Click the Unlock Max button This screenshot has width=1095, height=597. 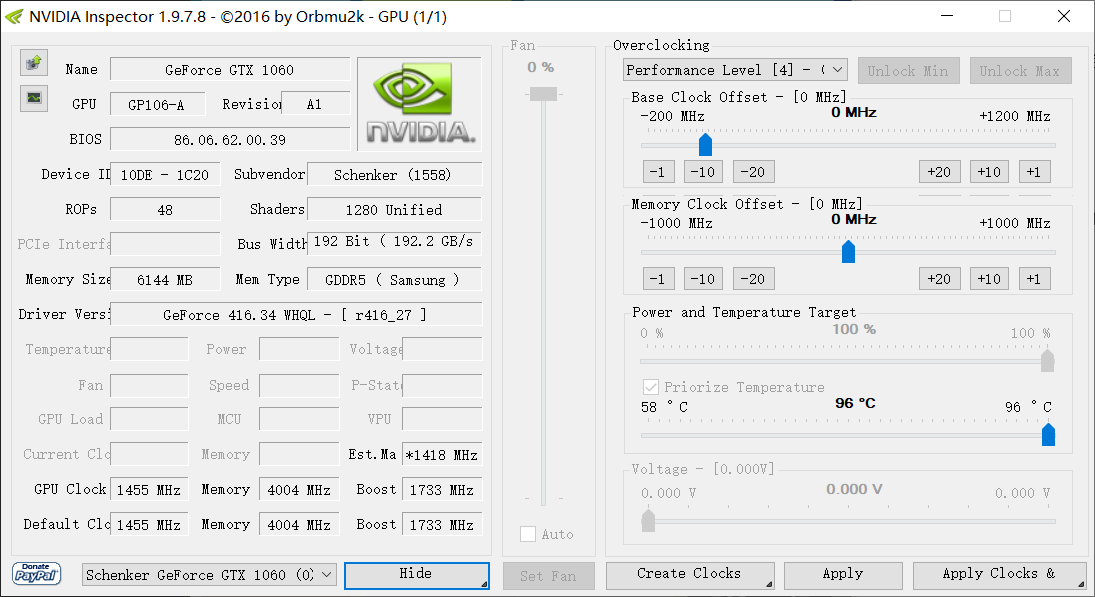pos(1020,70)
